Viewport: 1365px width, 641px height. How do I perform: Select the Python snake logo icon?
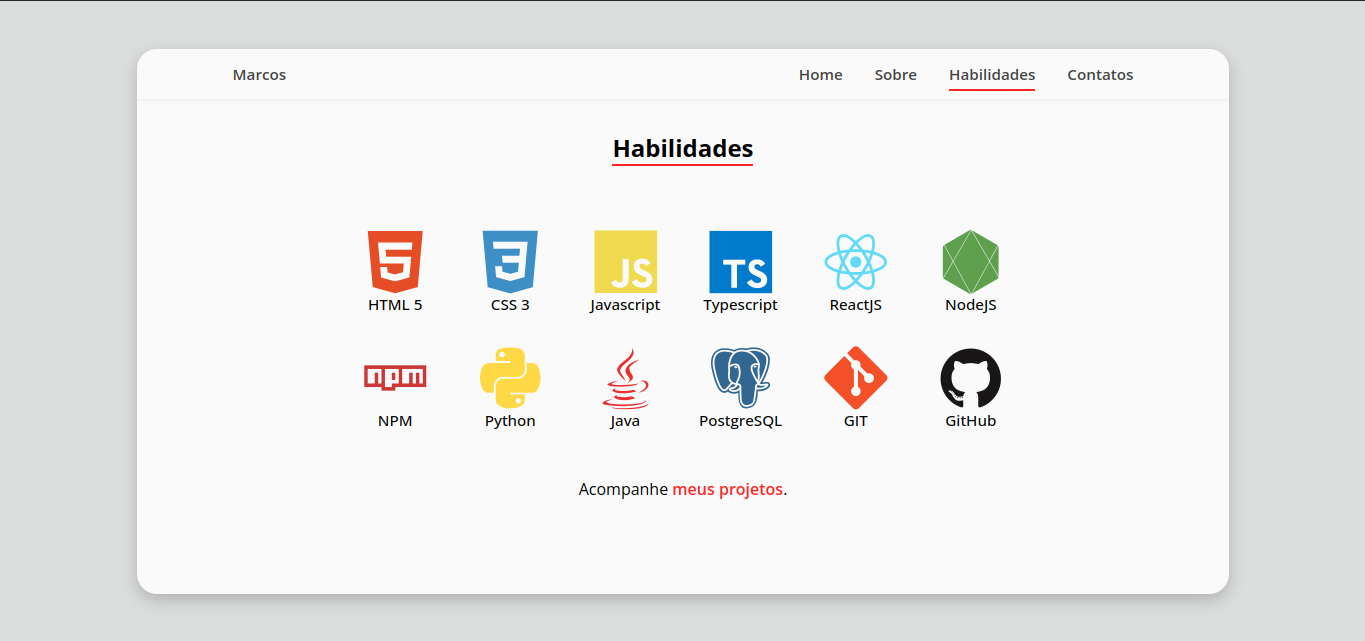tap(510, 377)
